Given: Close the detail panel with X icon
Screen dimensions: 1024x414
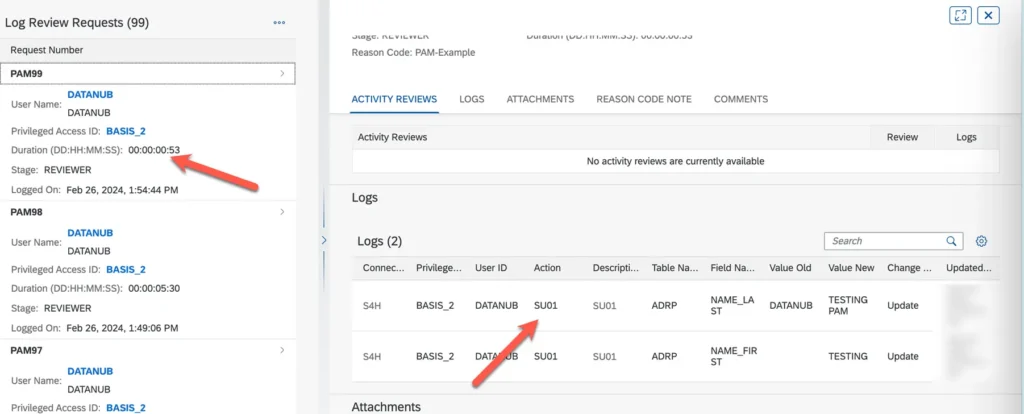Looking at the screenshot, I should [988, 15].
